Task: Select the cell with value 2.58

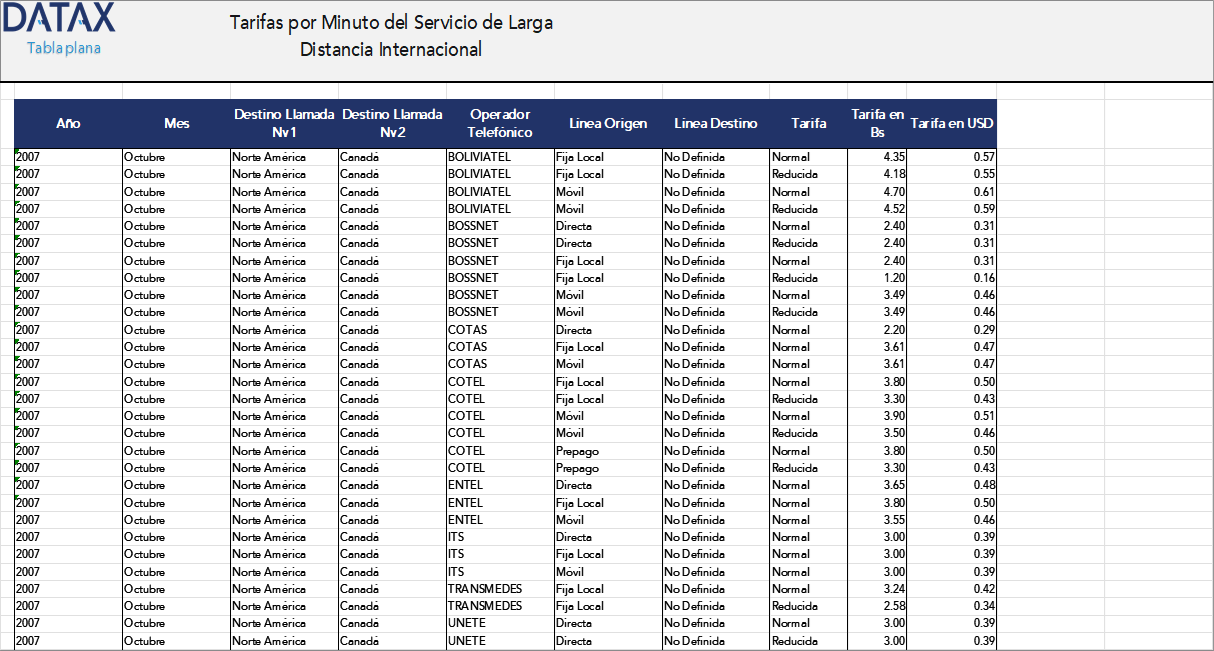Action: (877, 606)
